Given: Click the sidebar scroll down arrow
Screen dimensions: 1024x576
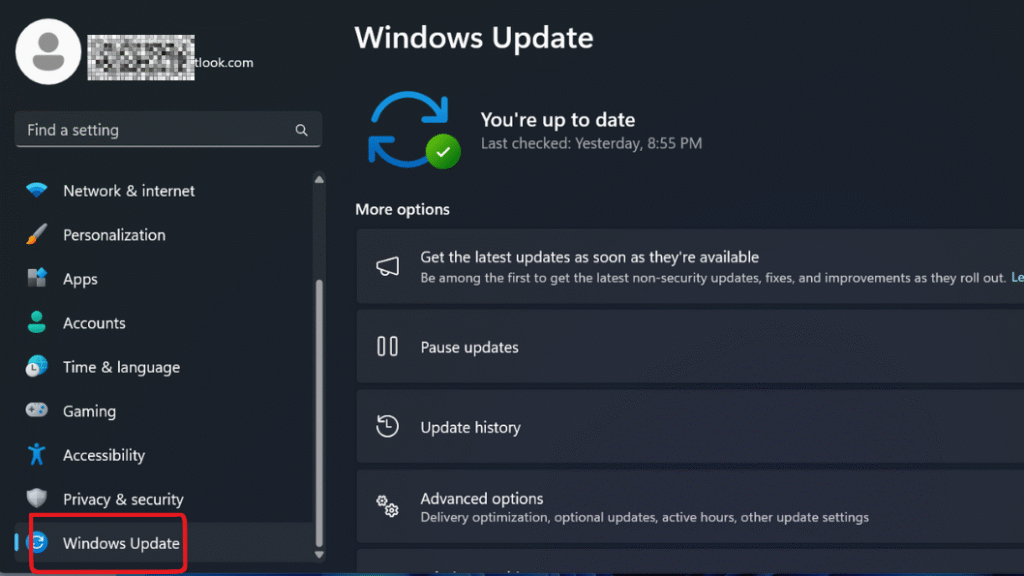Looking at the screenshot, I should [x=319, y=554].
